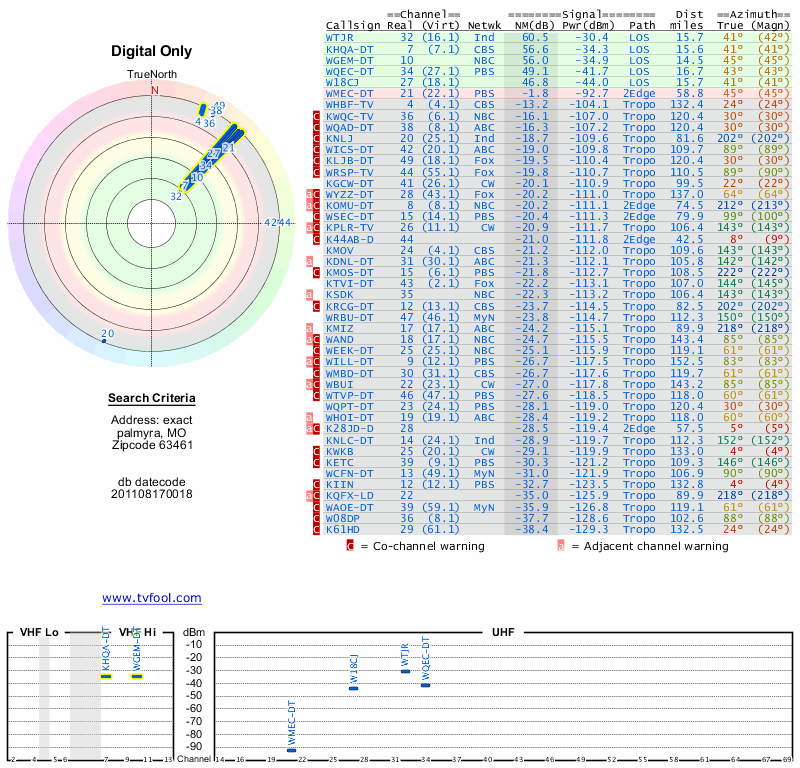Click the red N north marker on radar
Screen dimensions: 800x768
point(155,90)
